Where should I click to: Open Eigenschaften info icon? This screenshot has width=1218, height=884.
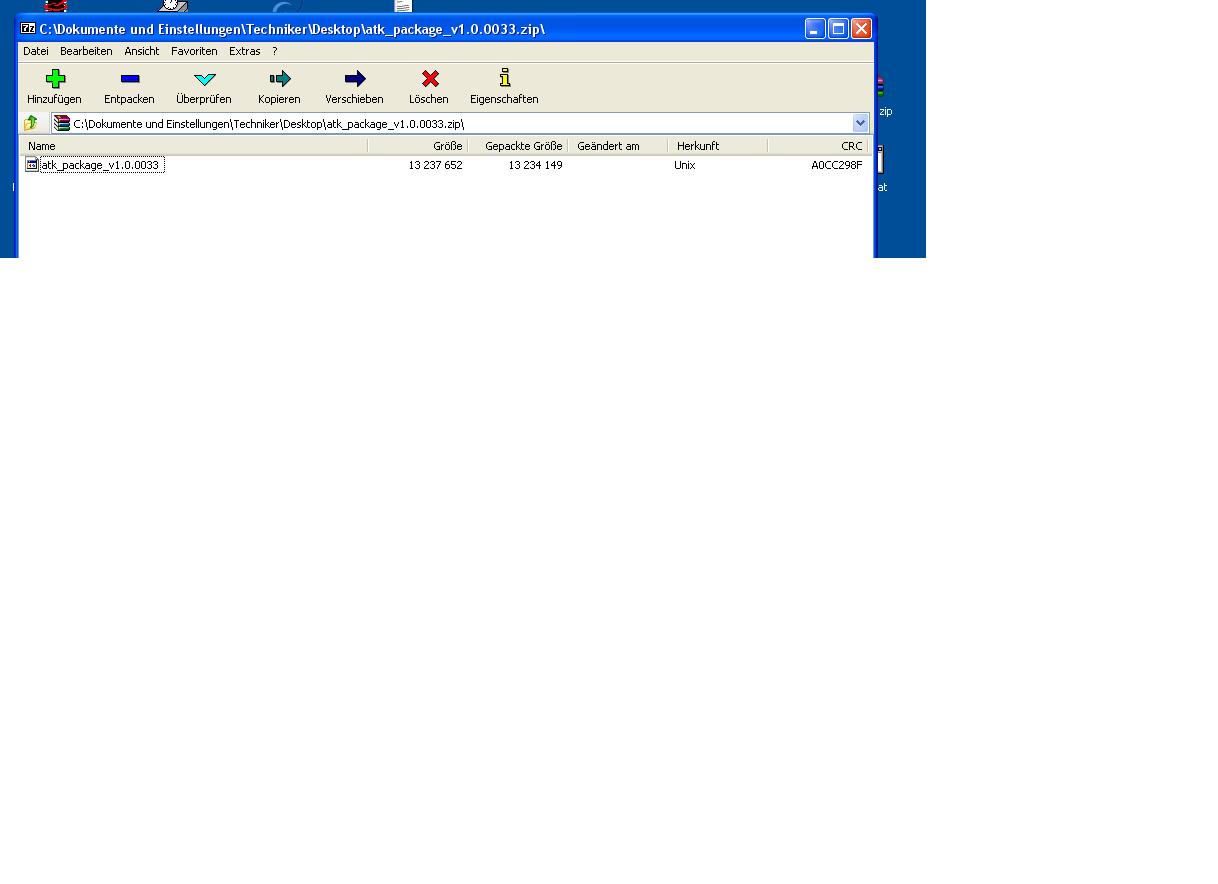(504, 79)
